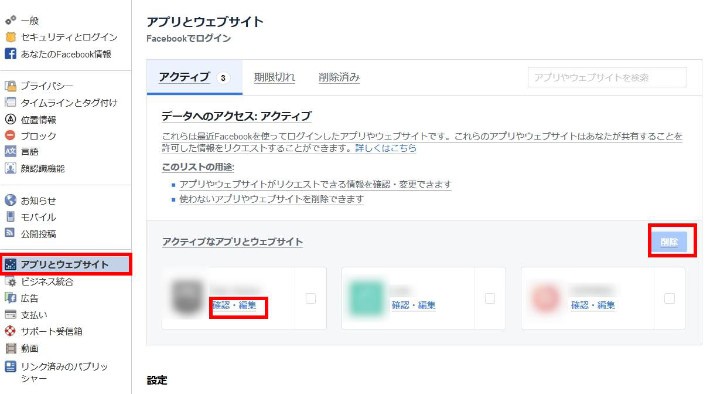Screen dimensions: 710x394
Task: Open モバイル settings
Action: tap(38, 217)
